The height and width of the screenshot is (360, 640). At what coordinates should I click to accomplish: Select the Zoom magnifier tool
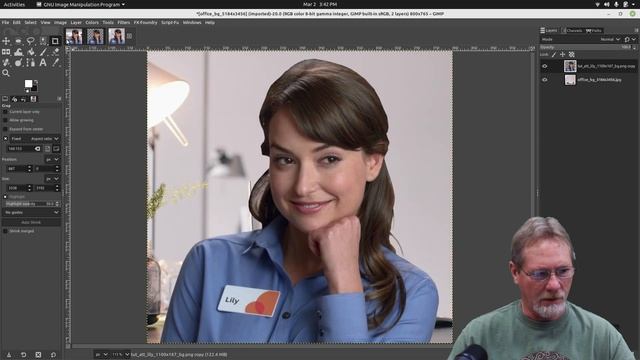[6, 73]
